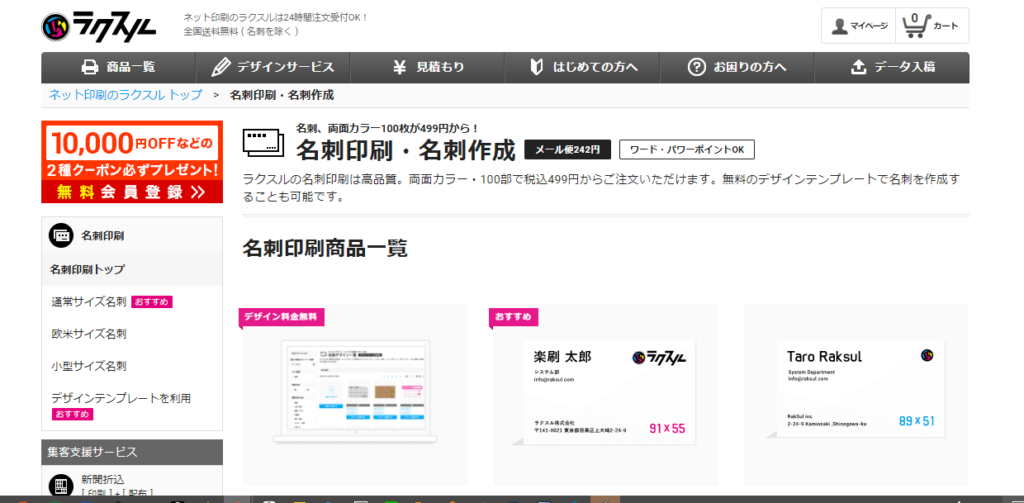This screenshot has height=503, width=1024.
Task: Open データ入稿 upload menu
Action: (x=892, y=67)
